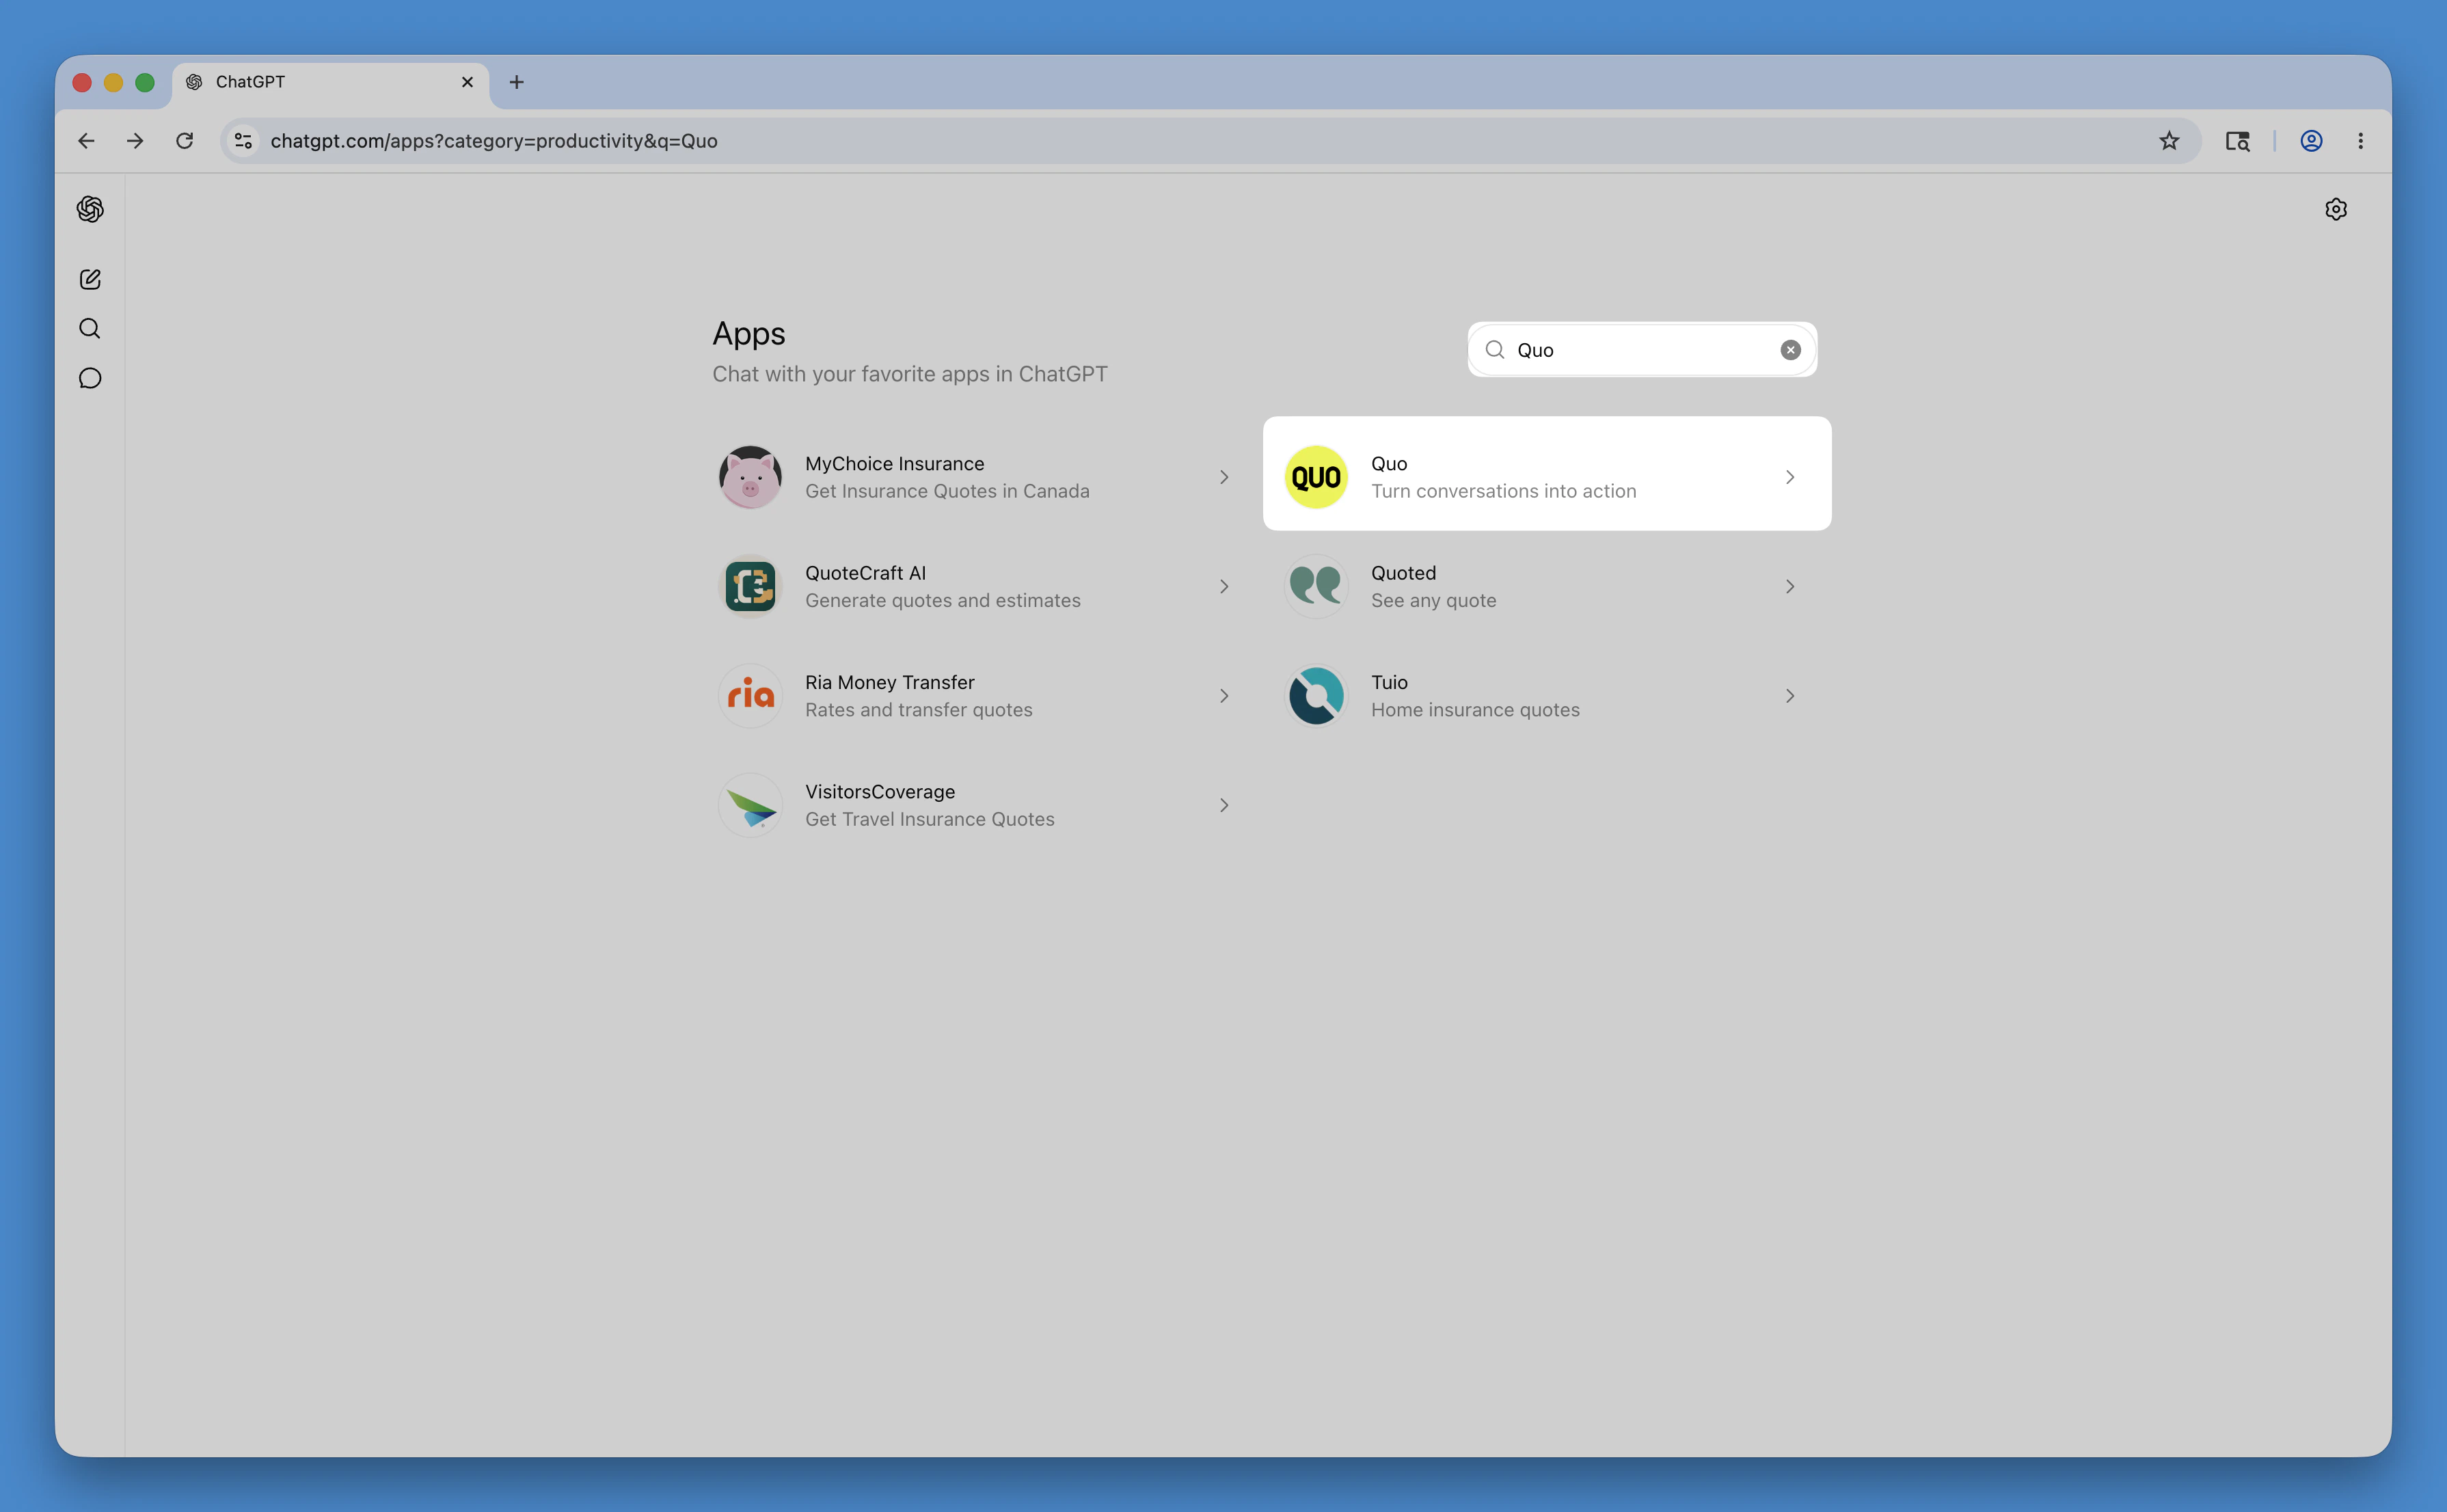Open the ChatGPT logo in sidebar

click(90, 209)
